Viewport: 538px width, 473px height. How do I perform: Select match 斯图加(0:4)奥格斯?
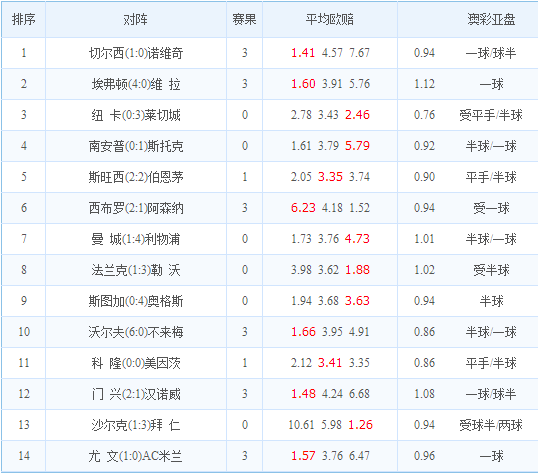136,301
